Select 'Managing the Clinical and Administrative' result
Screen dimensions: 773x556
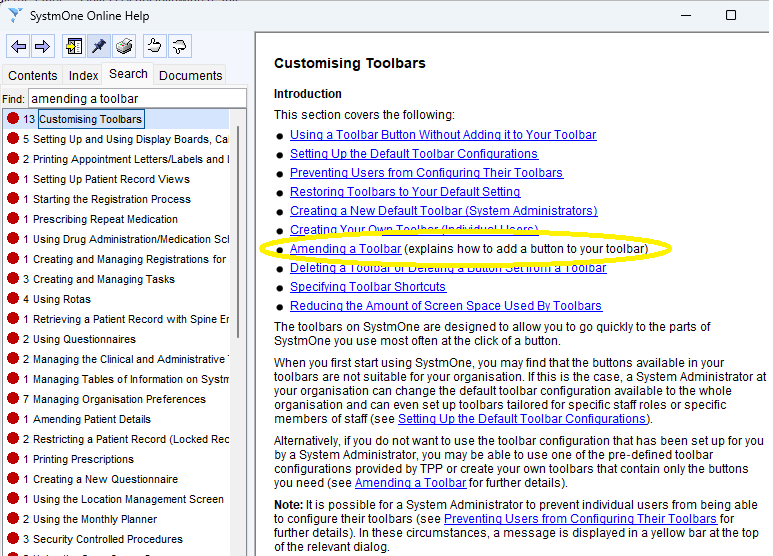click(x=131, y=359)
